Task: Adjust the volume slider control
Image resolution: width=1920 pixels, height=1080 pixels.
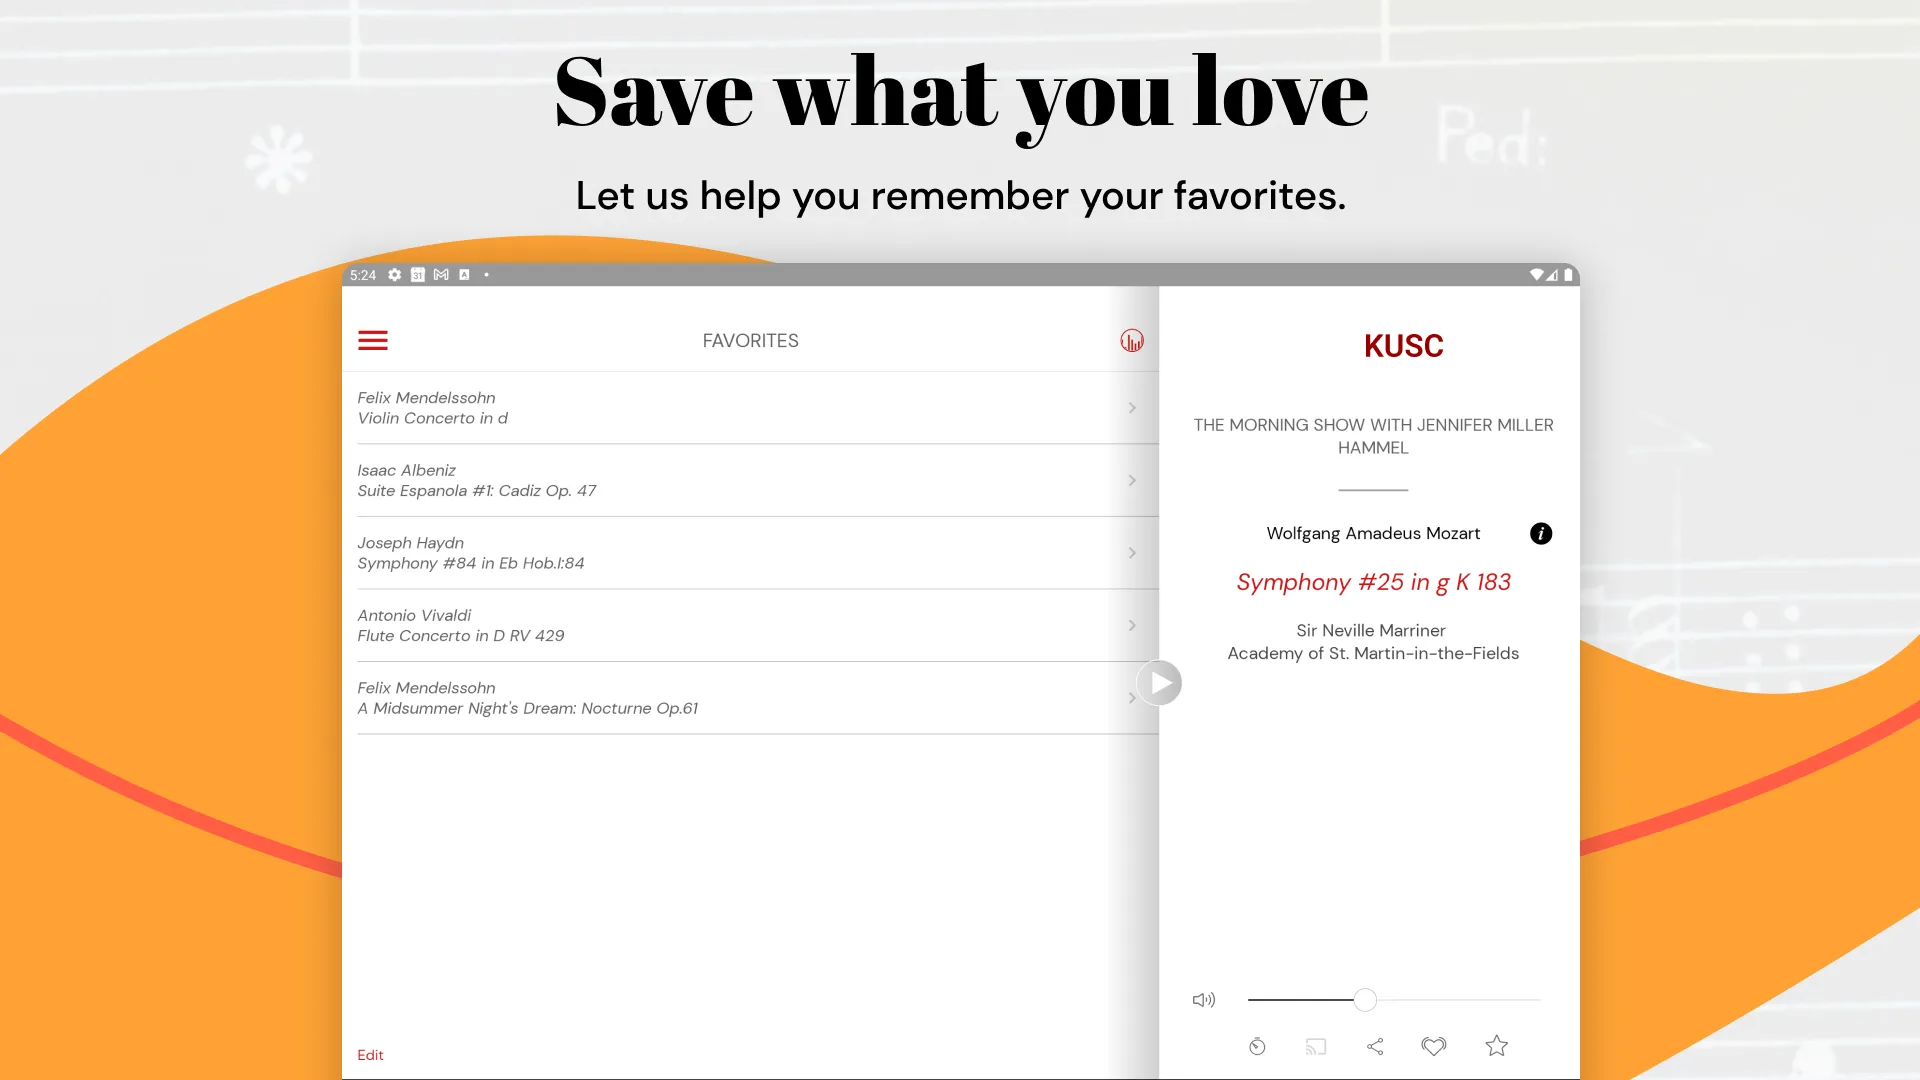Action: pos(1365,998)
